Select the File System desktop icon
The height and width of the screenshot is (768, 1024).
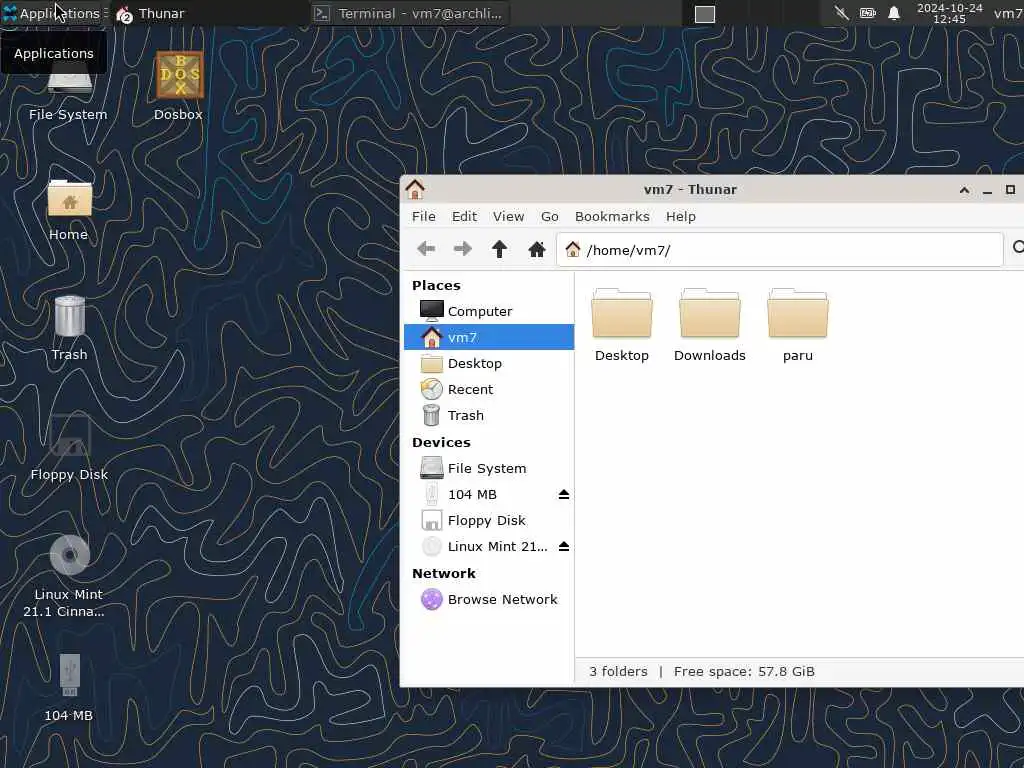pyautogui.click(x=68, y=95)
